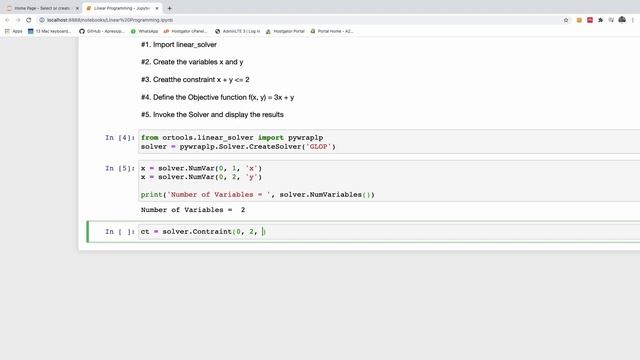Open the media control icon in toolbar
Image resolution: width=640 pixels, height=360 pixels.
point(611,20)
